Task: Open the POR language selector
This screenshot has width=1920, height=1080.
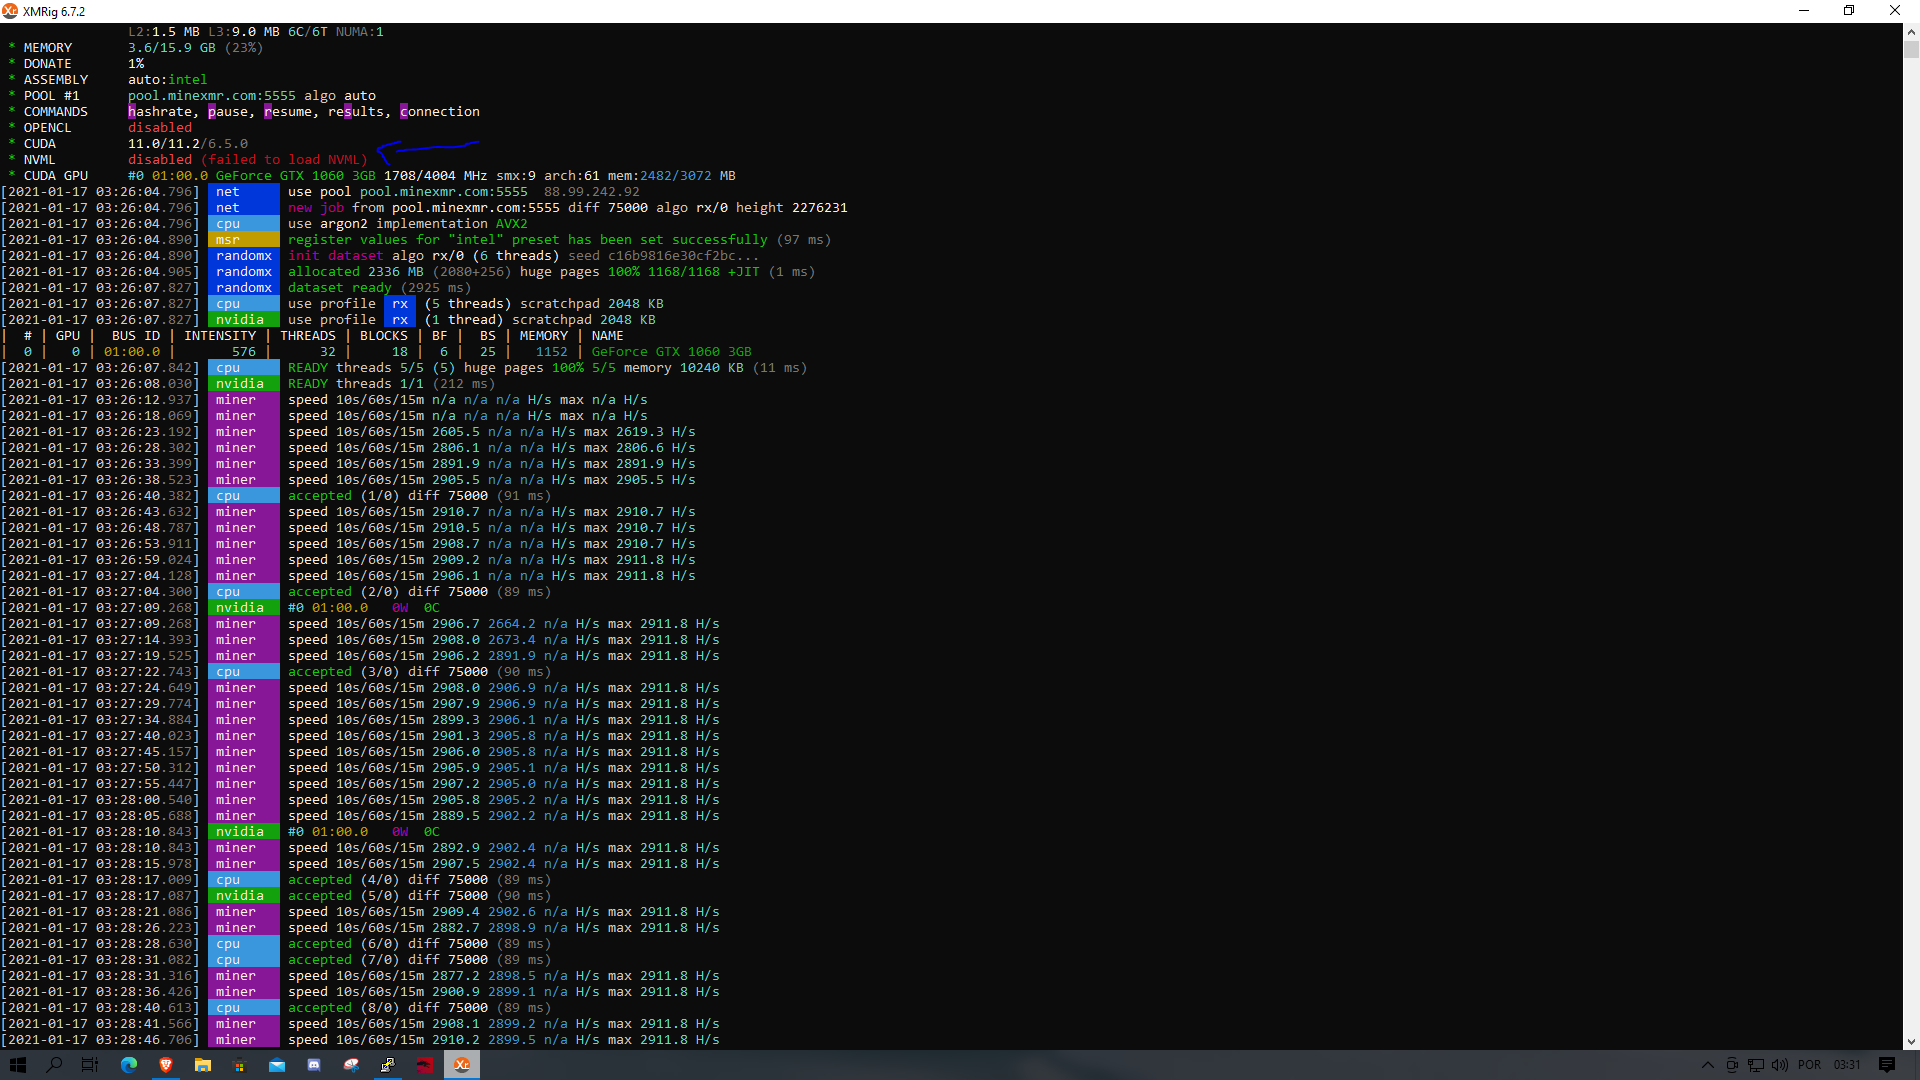Action: point(1810,1064)
